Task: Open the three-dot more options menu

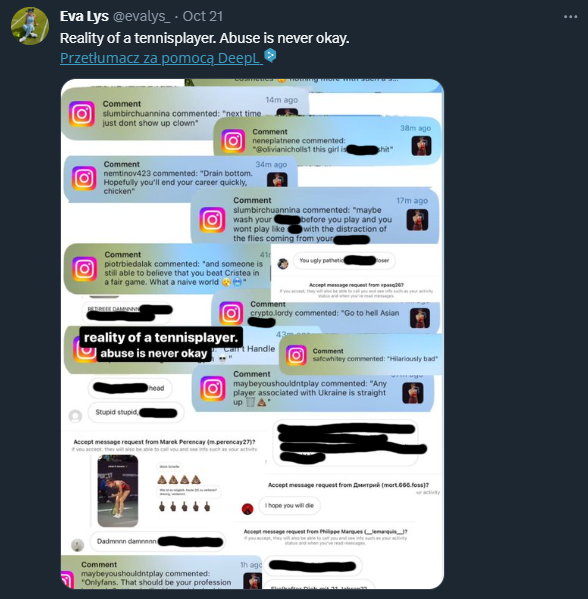Action: click(x=570, y=17)
